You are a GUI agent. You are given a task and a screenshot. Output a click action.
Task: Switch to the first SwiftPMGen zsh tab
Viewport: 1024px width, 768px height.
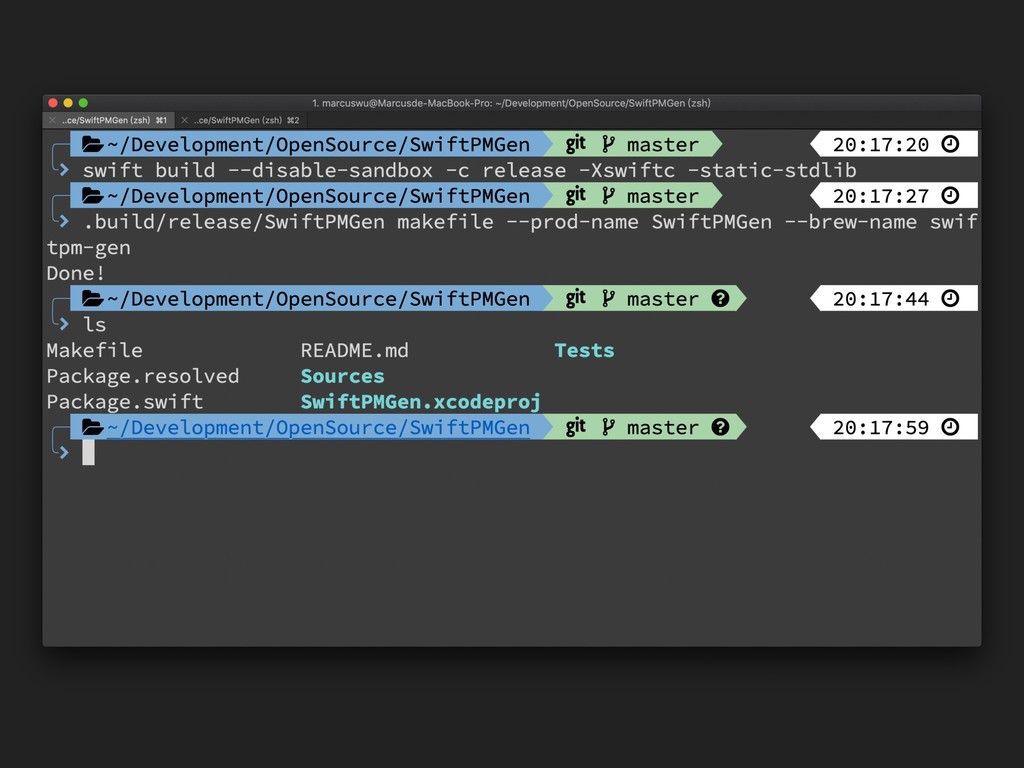click(109, 120)
